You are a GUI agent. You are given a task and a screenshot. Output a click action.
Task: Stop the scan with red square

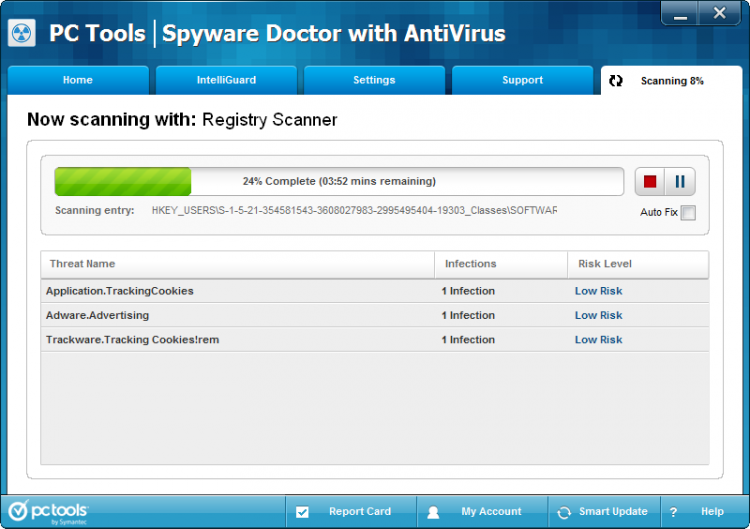coord(650,182)
